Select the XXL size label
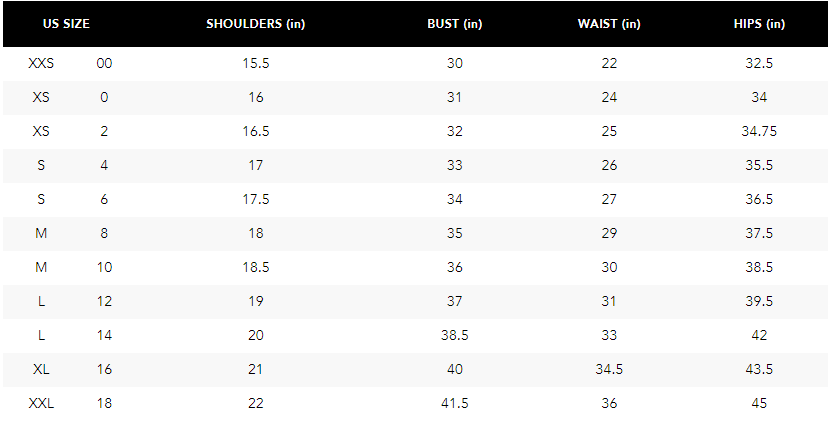 click(41, 403)
